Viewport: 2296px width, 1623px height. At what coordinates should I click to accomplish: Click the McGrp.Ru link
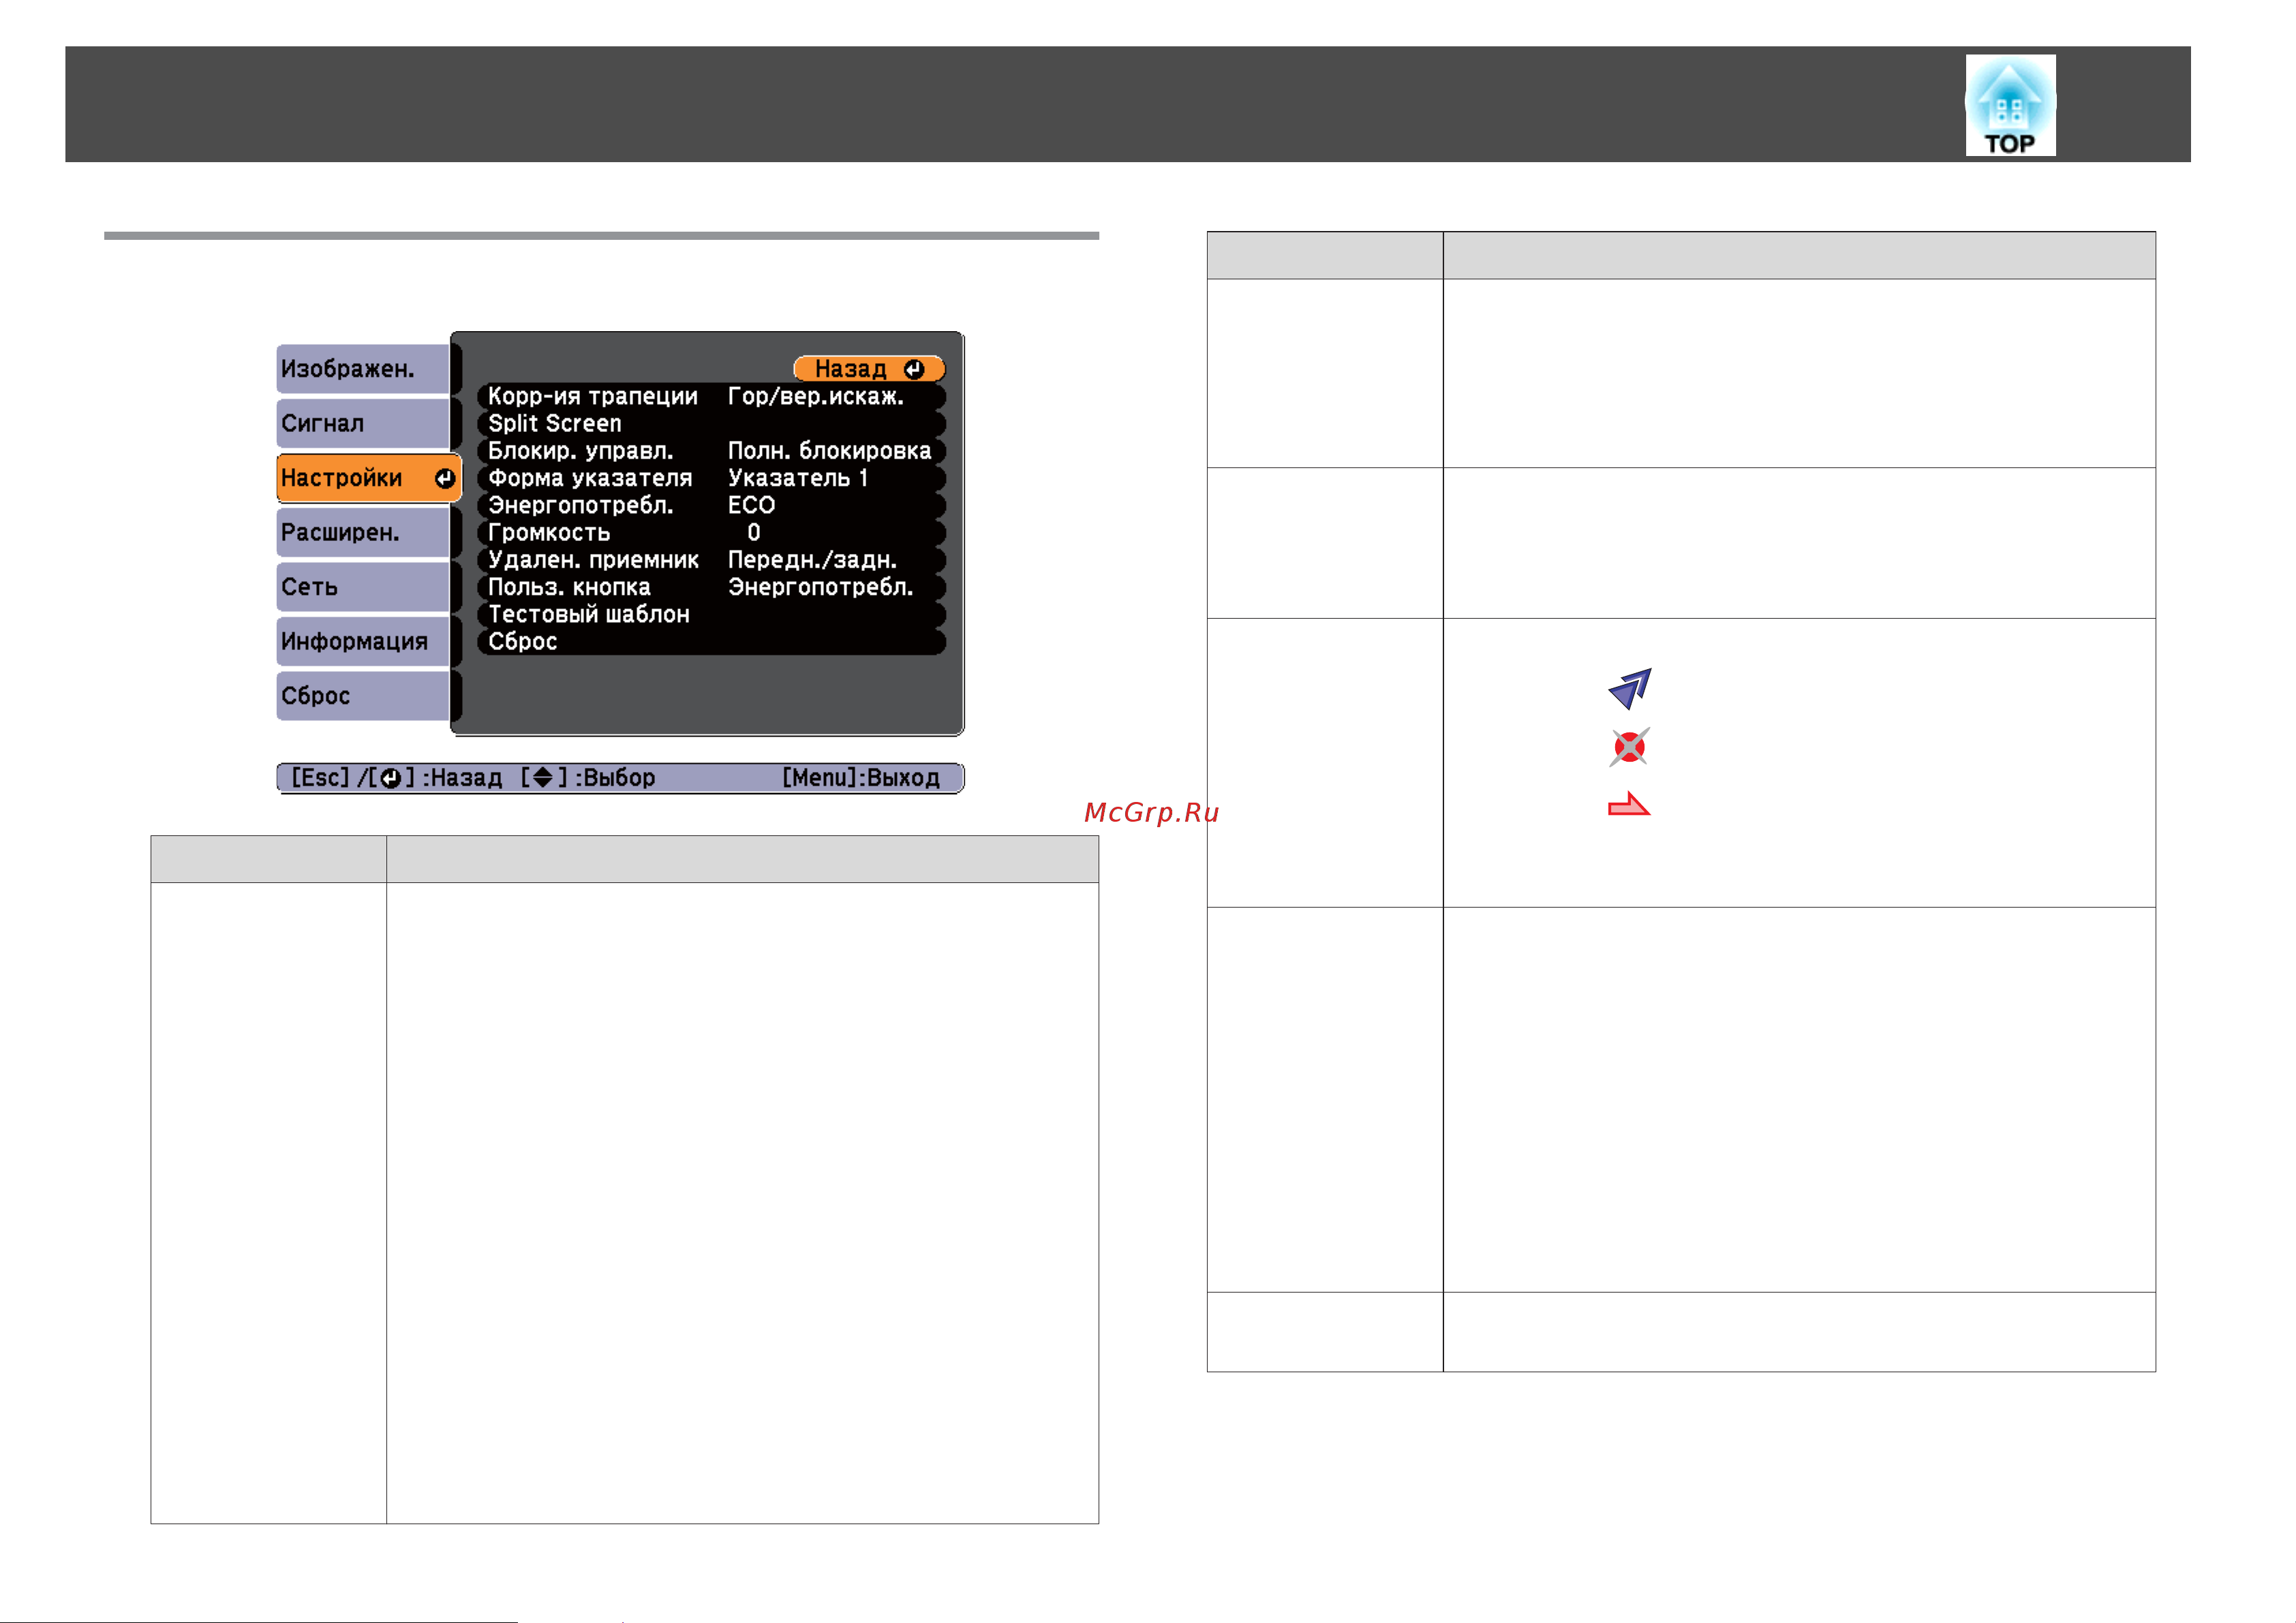click(1152, 812)
